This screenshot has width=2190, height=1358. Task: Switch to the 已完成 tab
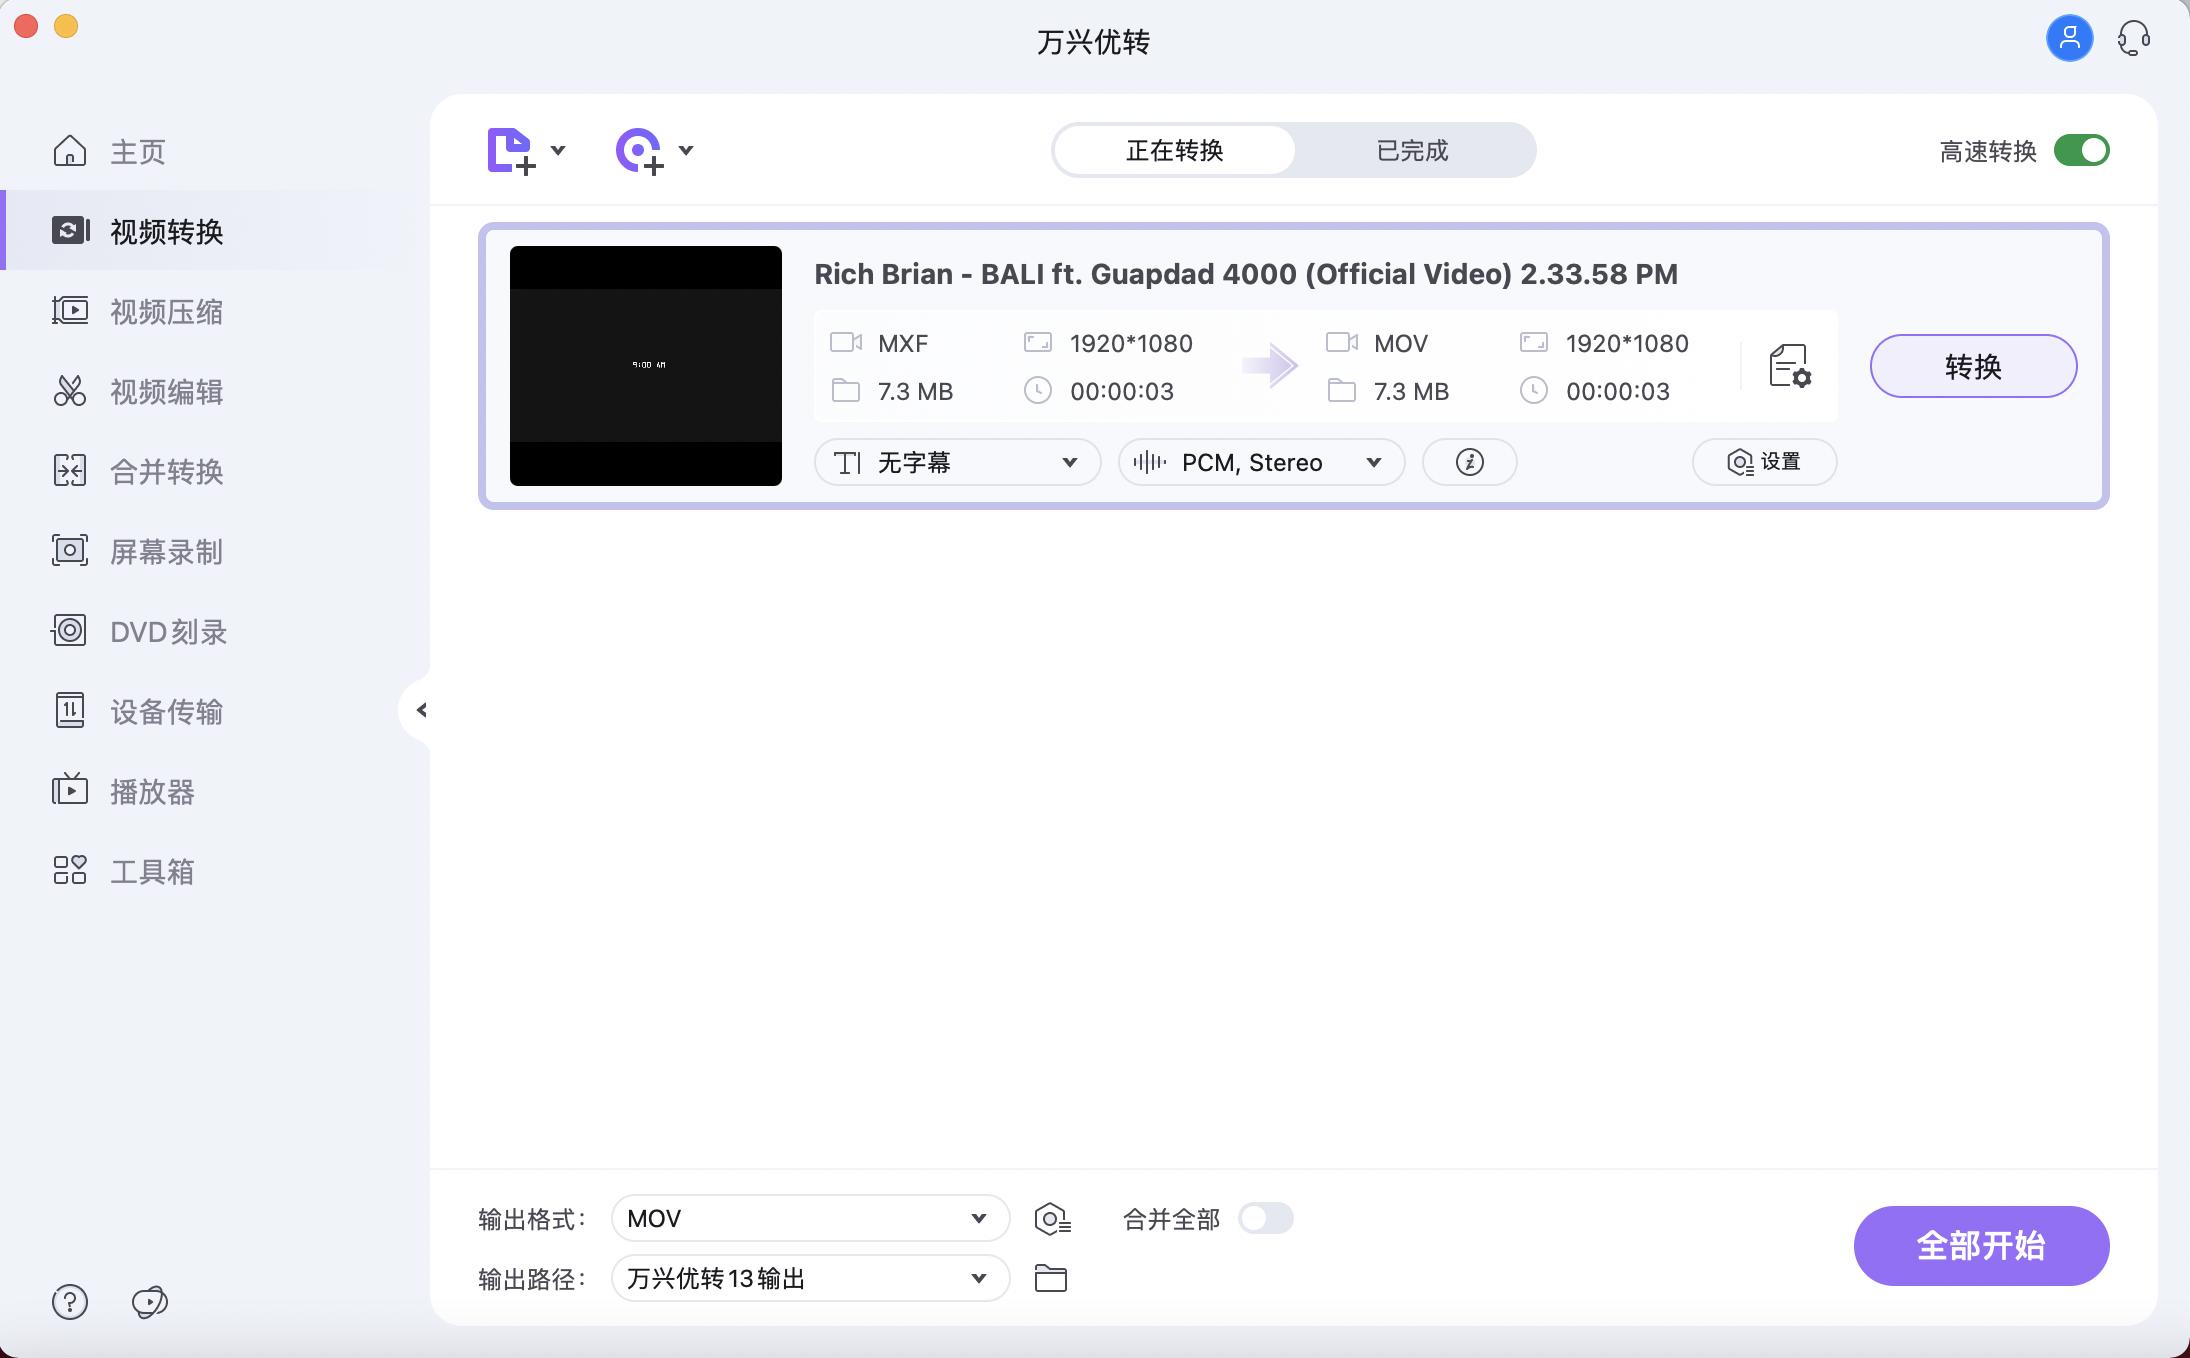tap(1413, 150)
